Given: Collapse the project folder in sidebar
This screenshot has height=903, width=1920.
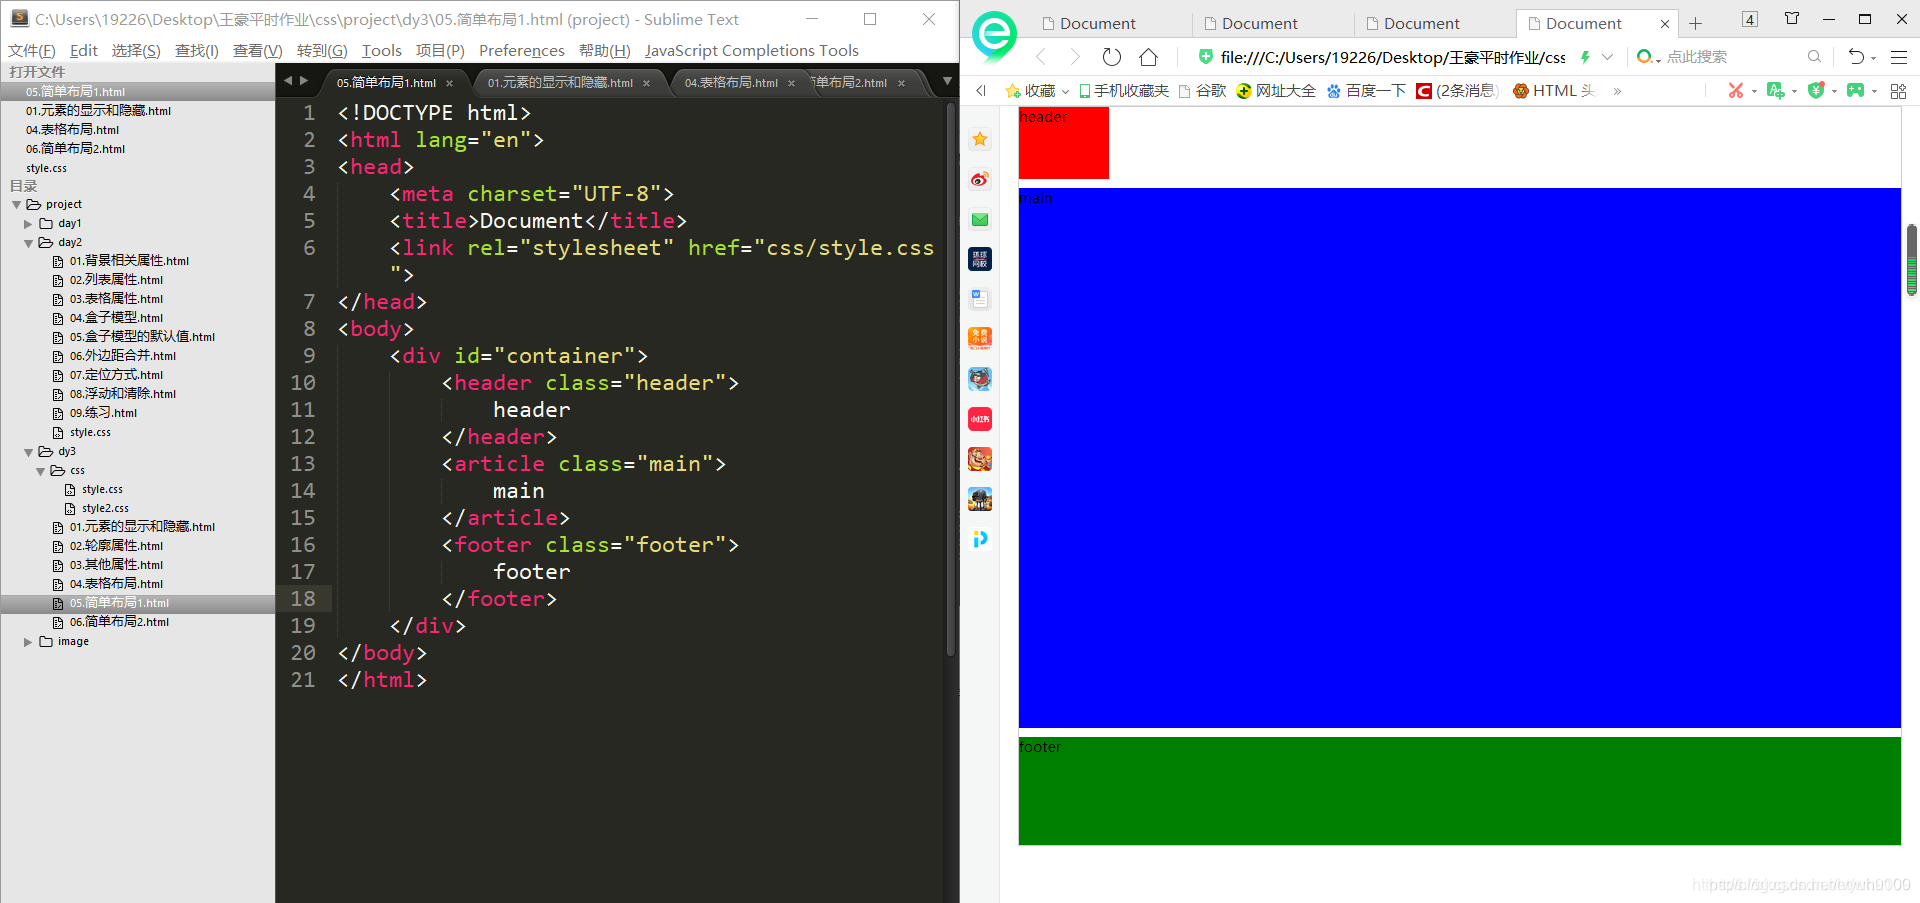Looking at the screenshot, I should (16, 204).
